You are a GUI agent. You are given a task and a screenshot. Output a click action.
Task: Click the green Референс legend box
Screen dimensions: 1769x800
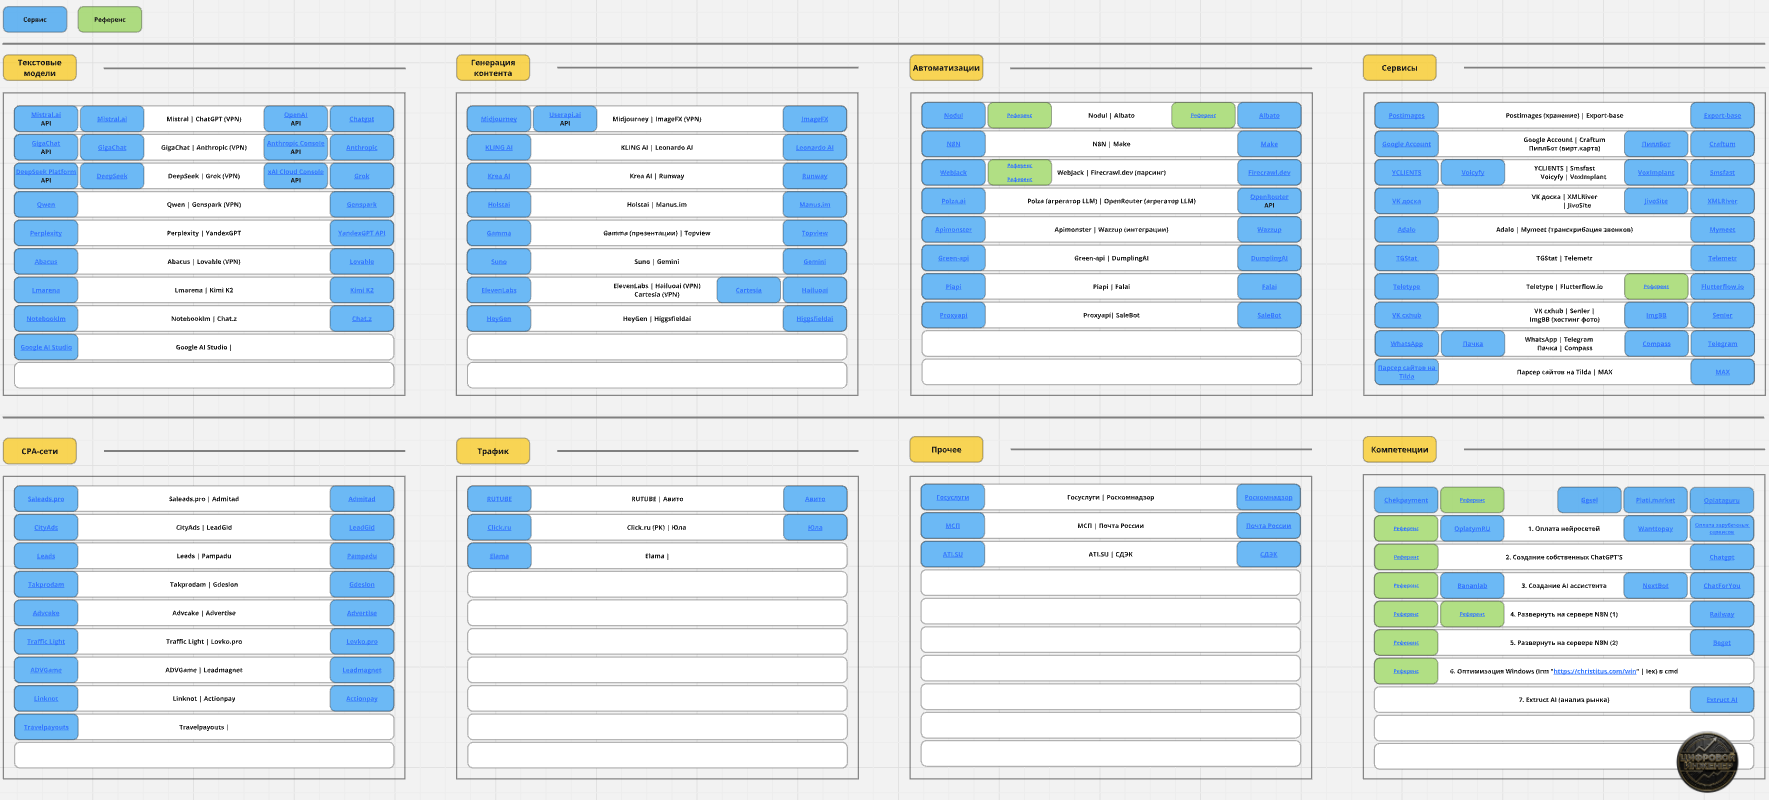(110, 19)
